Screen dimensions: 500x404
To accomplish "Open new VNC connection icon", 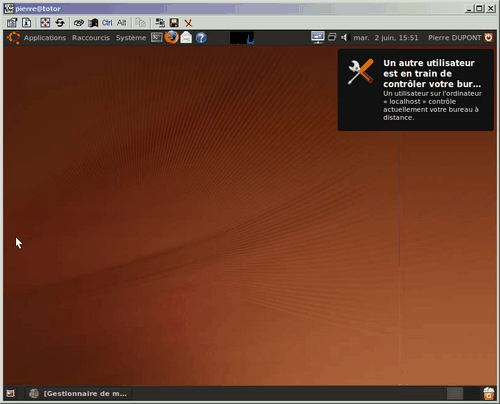I will [x=160, y=23].
